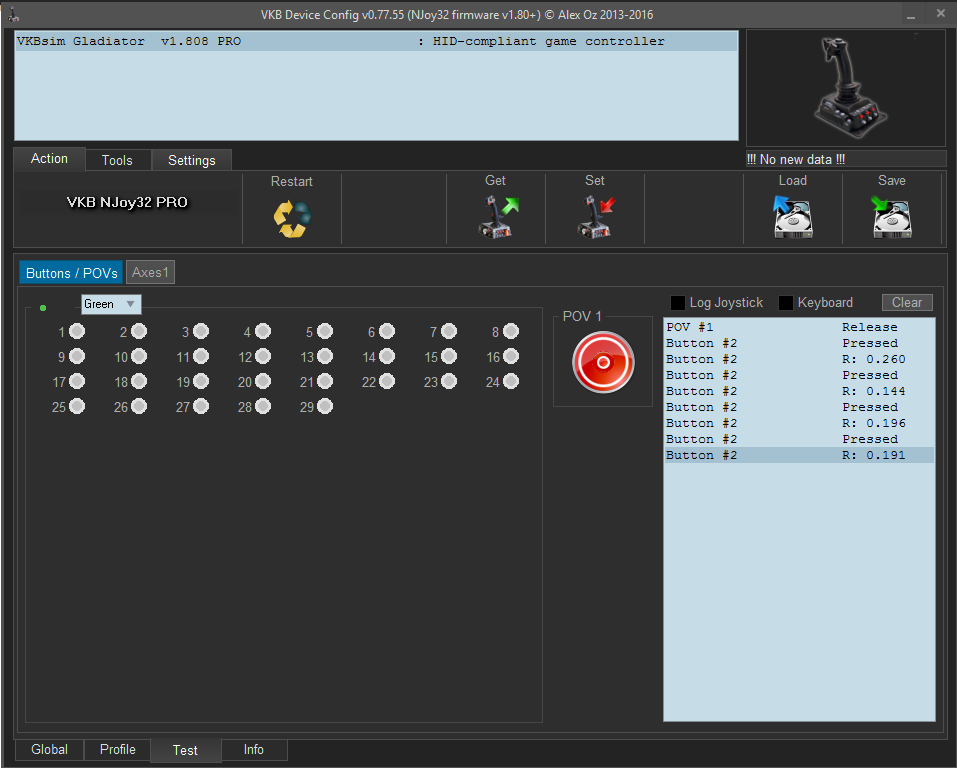Viewport: 957px width, 768px height.
Task: Click button indicator 27
Action: pos(201,407)
